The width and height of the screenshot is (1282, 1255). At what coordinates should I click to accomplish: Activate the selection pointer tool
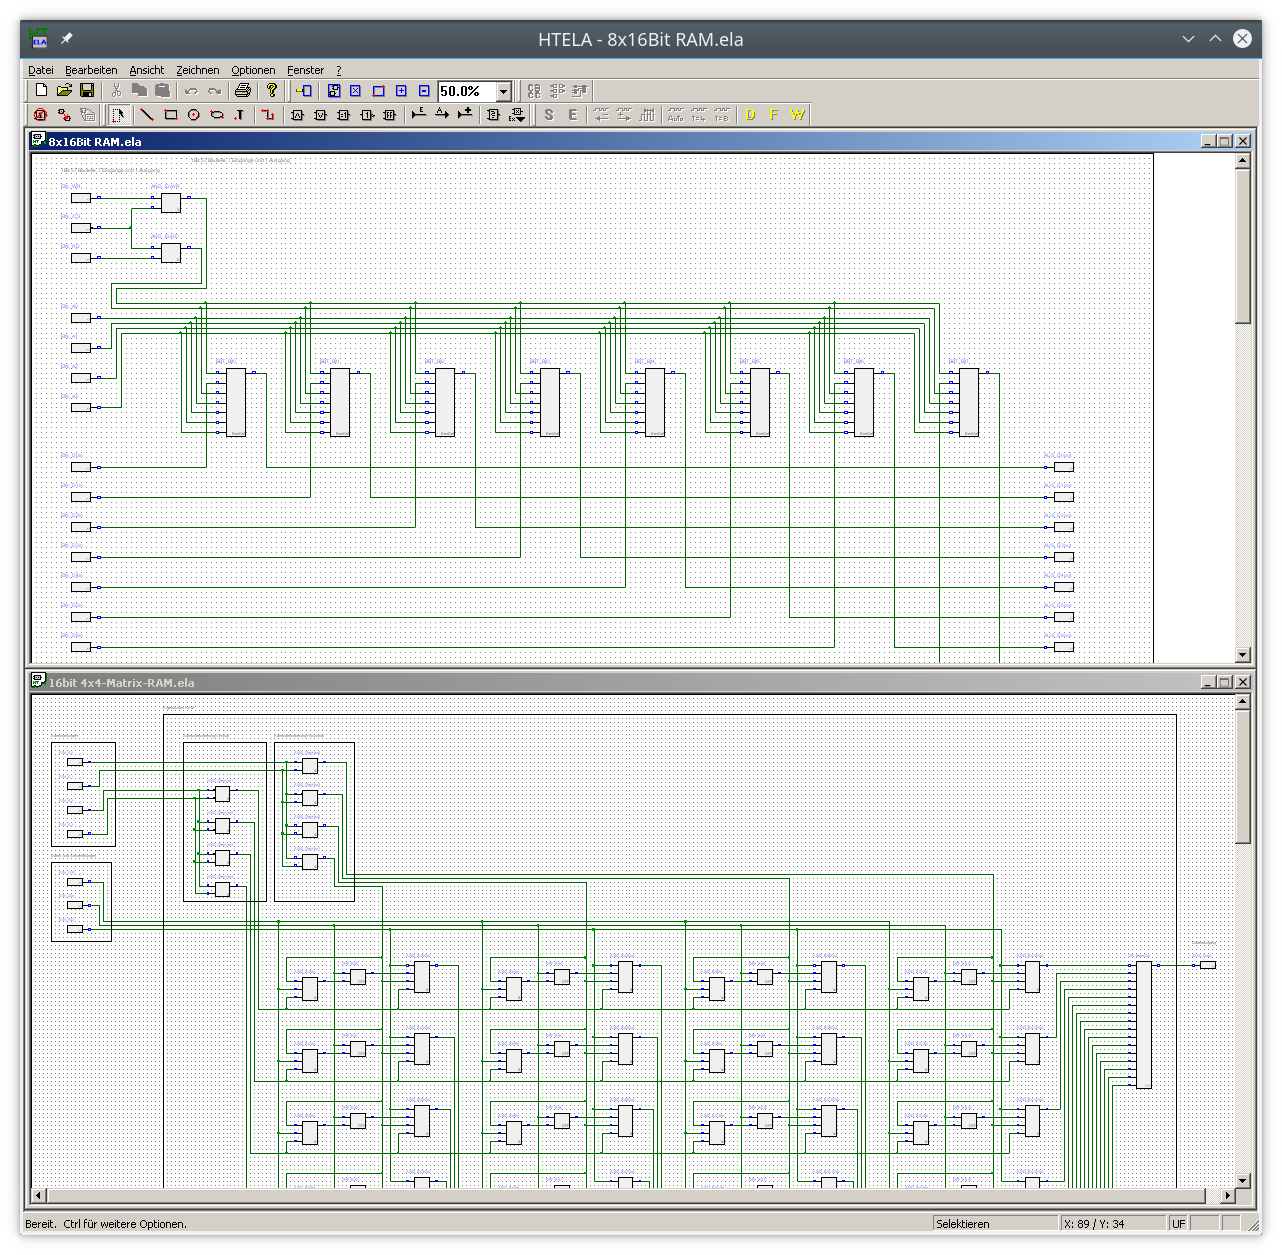click(x=118, y=115)
